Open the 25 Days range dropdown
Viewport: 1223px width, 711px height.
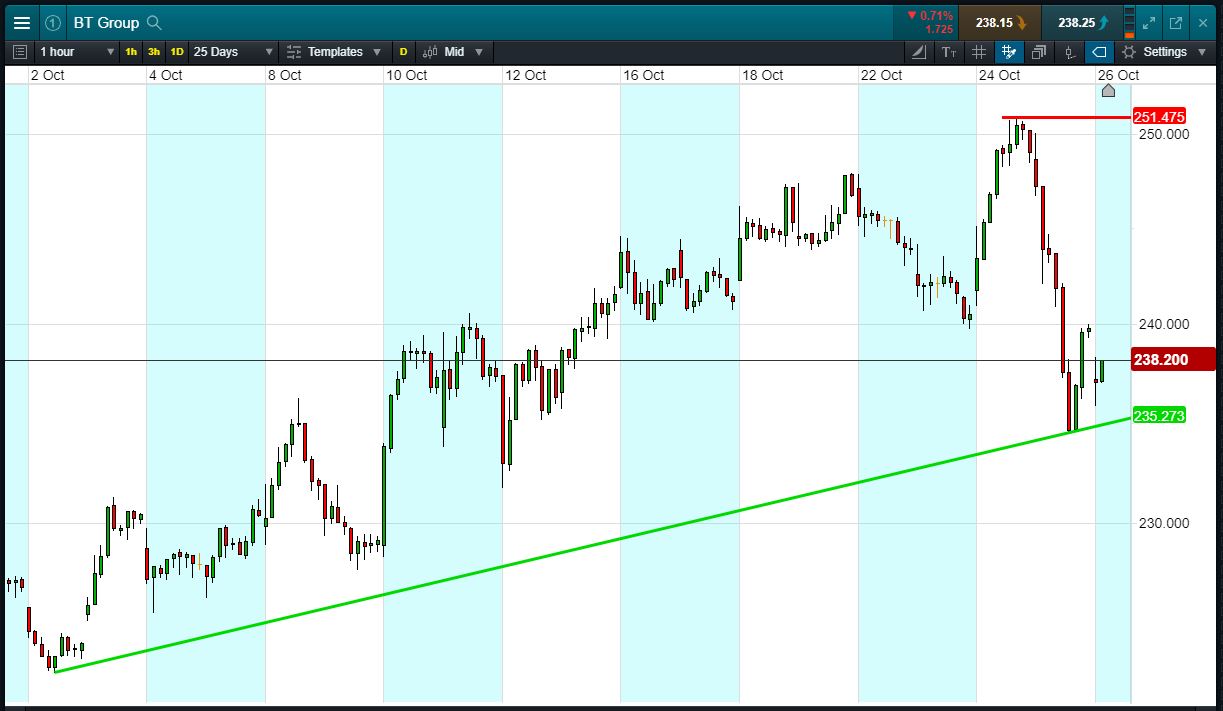[x=234, y=51]
